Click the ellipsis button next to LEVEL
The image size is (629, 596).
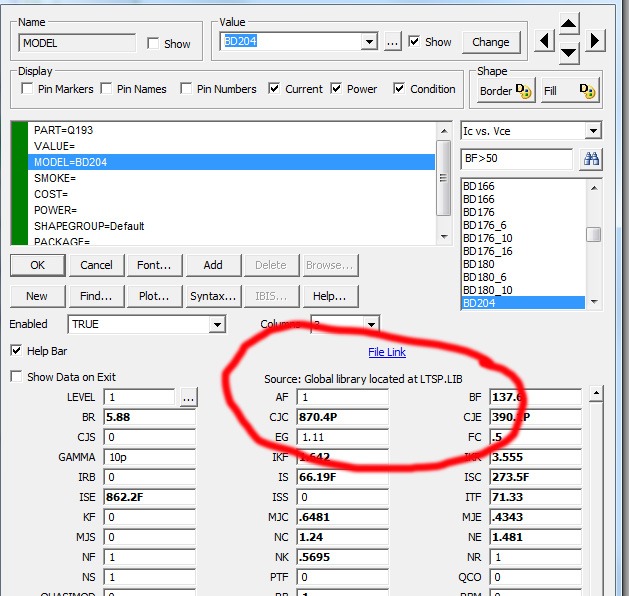click(x=189, y=397)
